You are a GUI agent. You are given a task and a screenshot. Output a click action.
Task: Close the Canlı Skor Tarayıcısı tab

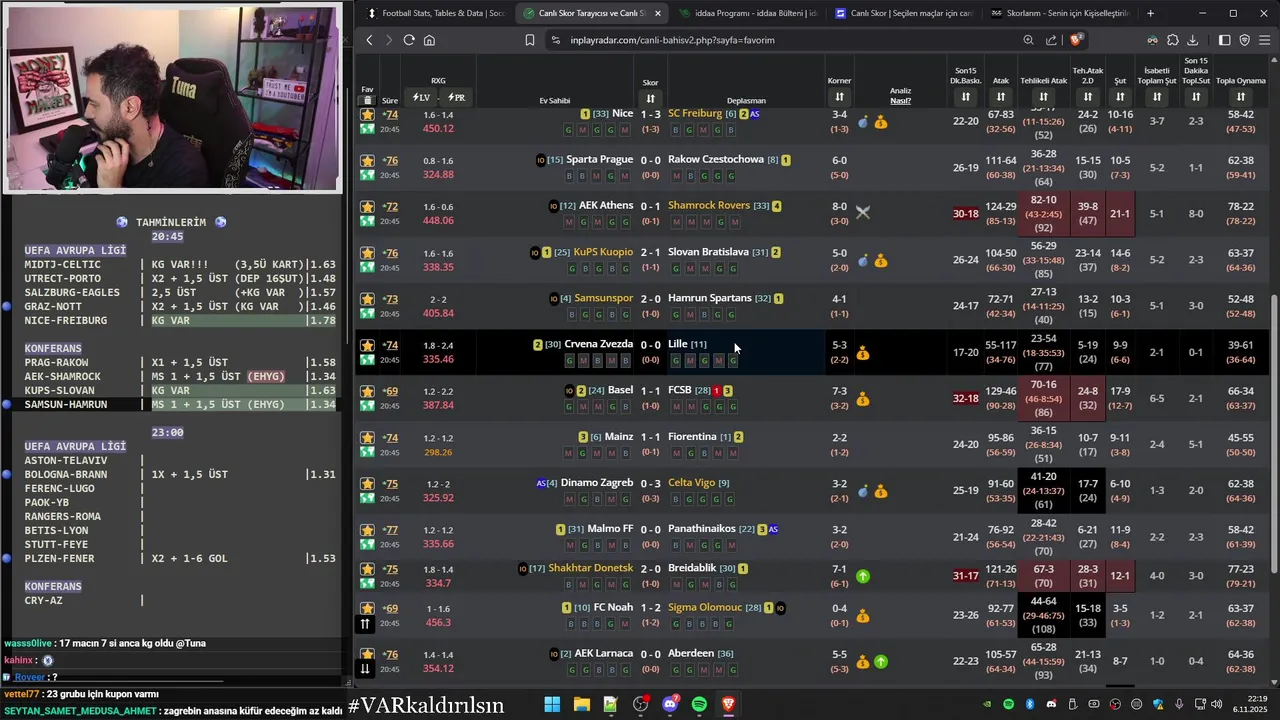(x=657, y=13)
